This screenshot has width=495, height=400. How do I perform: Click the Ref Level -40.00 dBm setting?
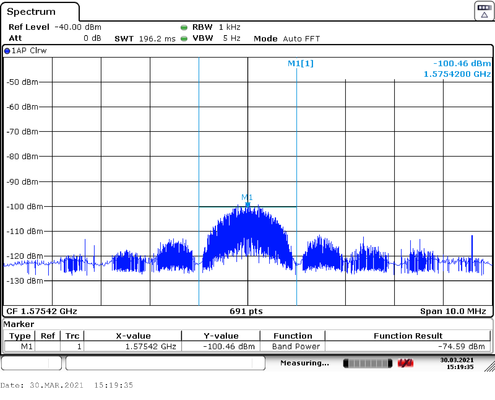point(55,27)
